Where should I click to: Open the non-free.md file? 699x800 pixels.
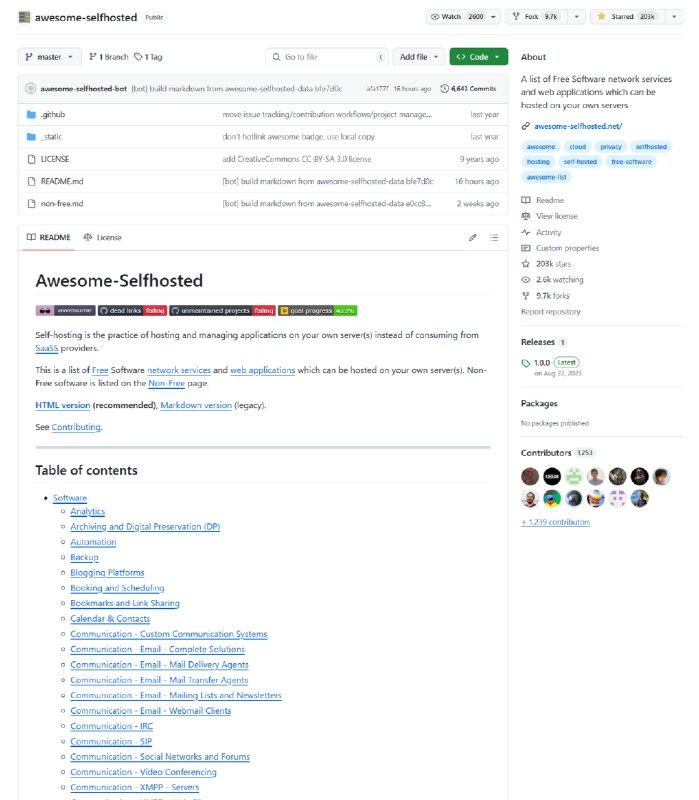click(62, 204)
